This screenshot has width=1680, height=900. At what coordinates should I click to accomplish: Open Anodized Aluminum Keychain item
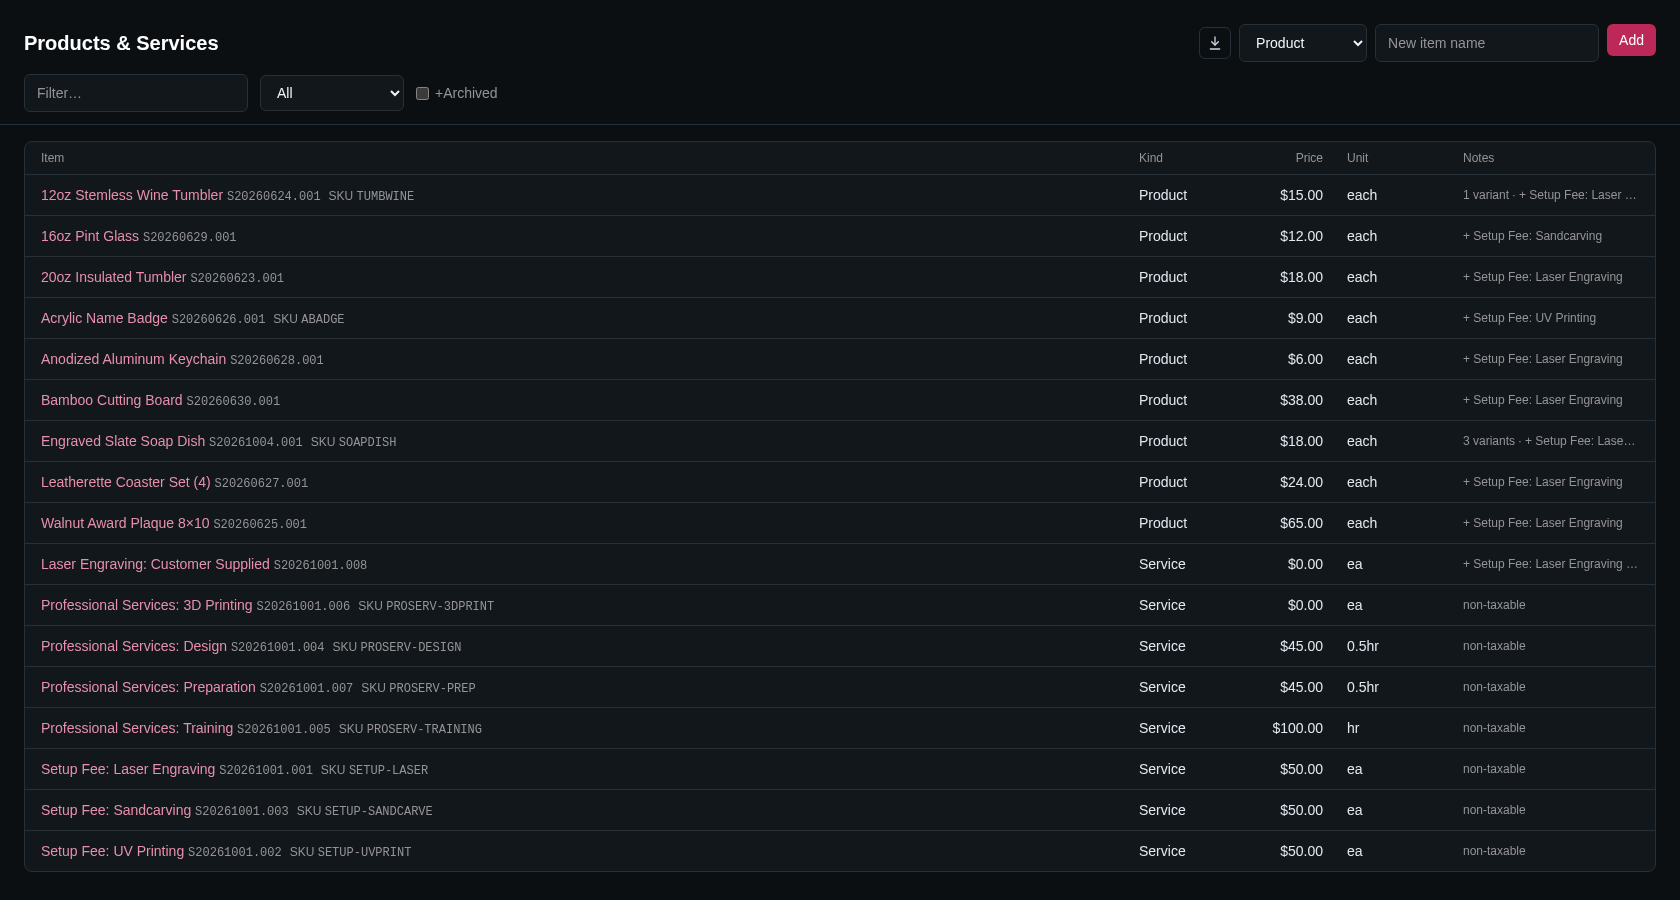point(133,359)
